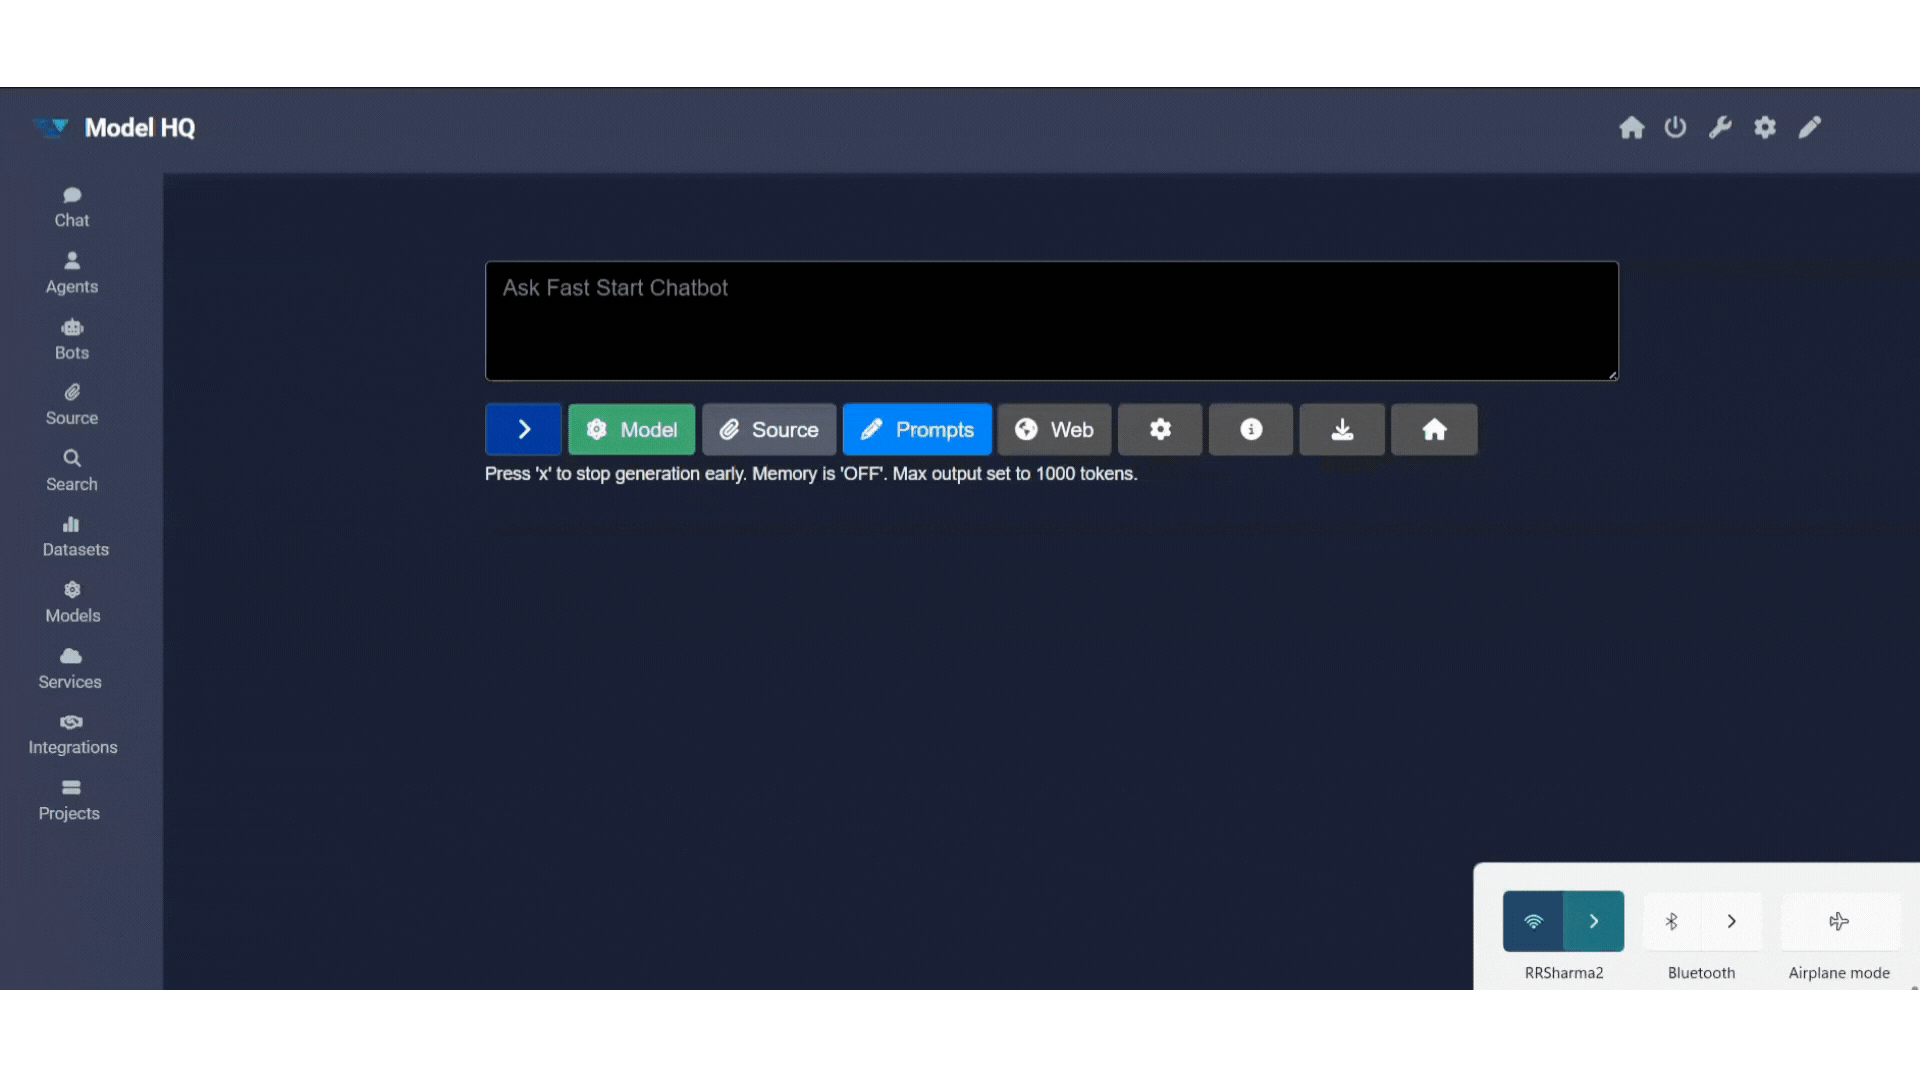
Task: Expand Bluetooth devices chevron
Action: point(1732,921)
